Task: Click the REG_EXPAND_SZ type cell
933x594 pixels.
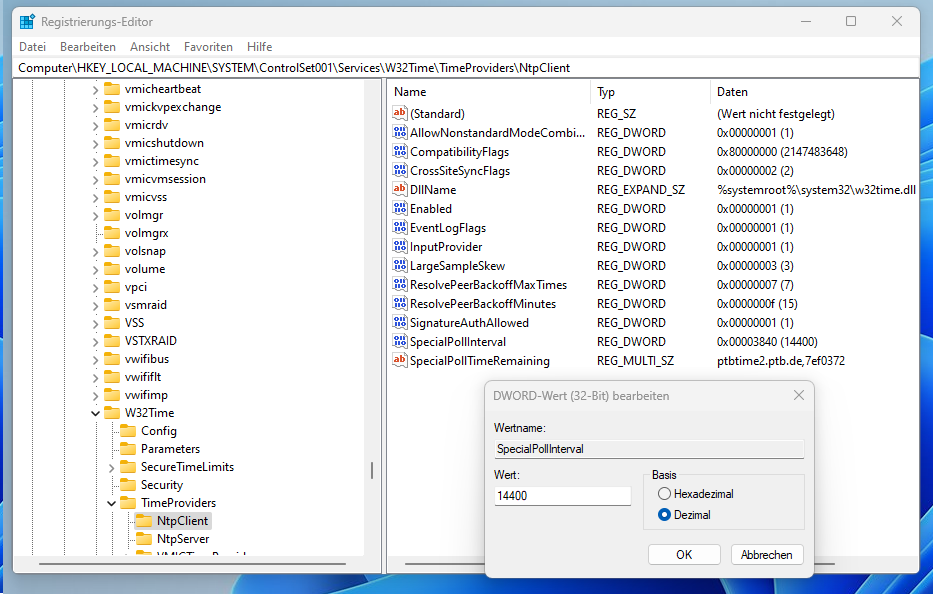Action: click(x=641, y=190)
